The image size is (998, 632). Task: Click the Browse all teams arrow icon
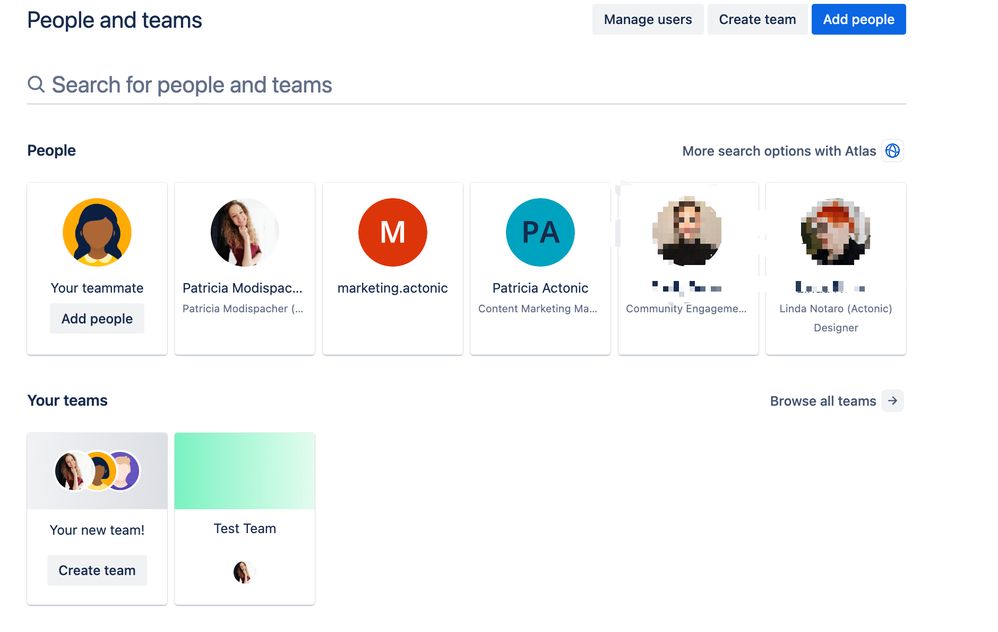[x=893, y=400]
